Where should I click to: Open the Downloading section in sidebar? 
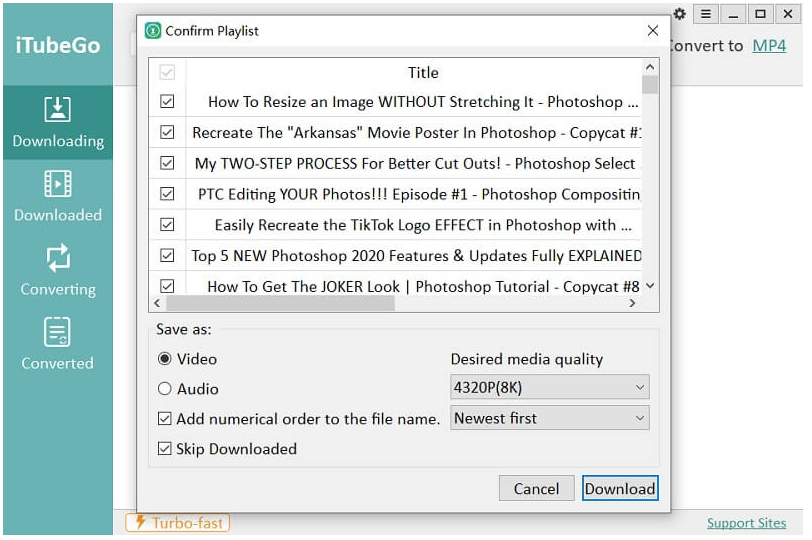[x=58, y=123]
